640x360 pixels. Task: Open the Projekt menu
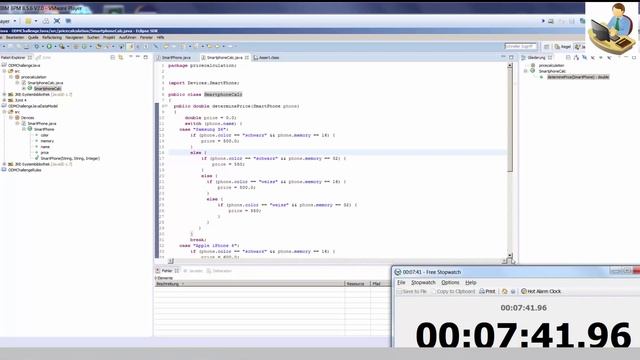pyautogui.click(x=109, y=37)
